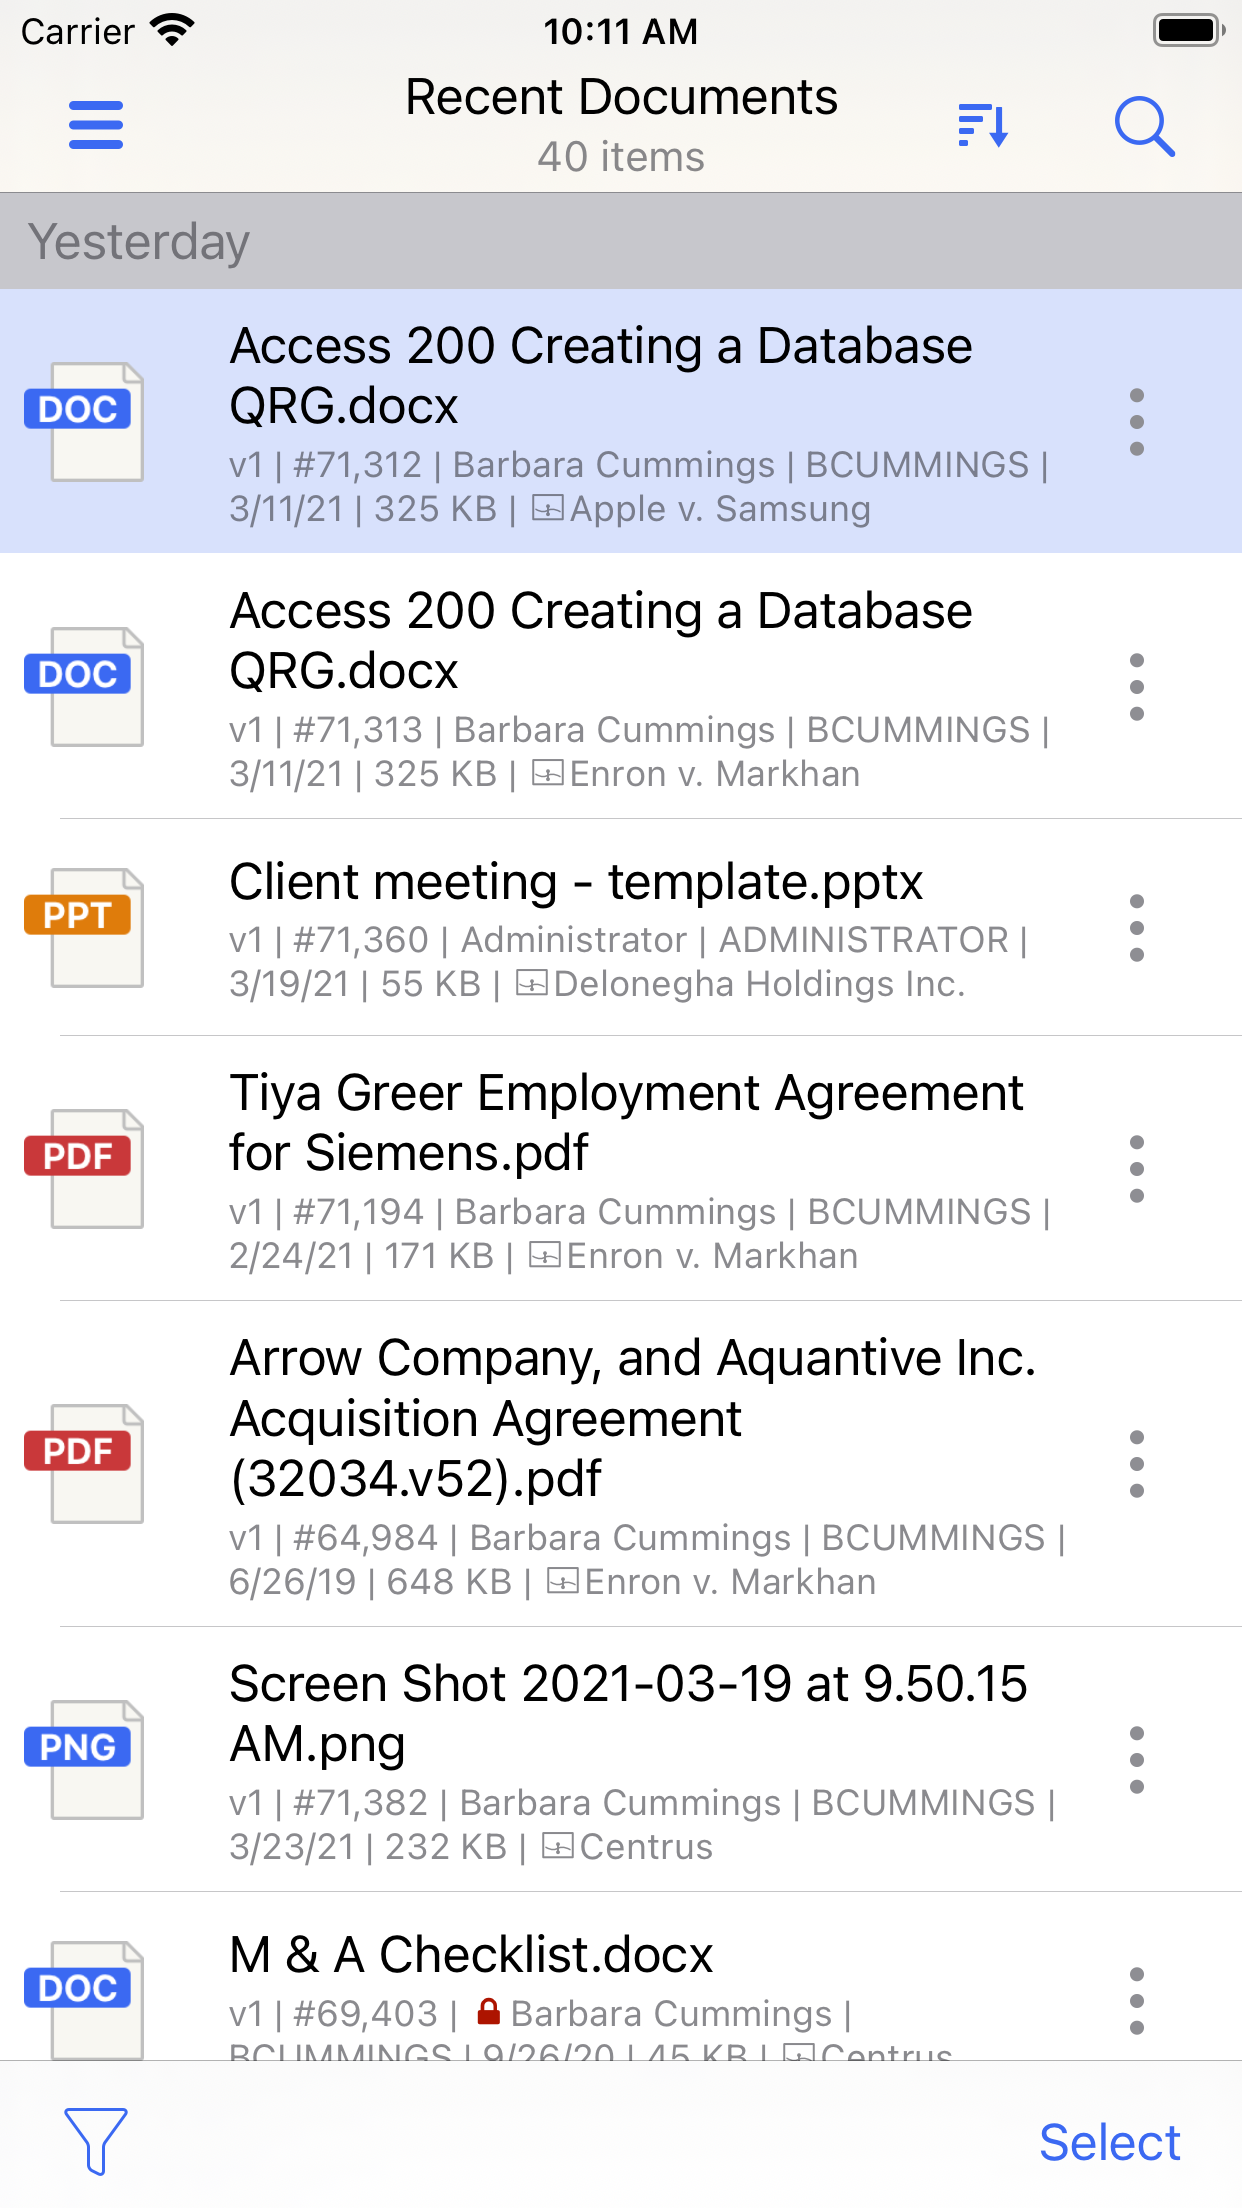Screen dimensions: 1242x2208
Task: Tap the PNG file type thumbnail
Action: click(85, 1759)
